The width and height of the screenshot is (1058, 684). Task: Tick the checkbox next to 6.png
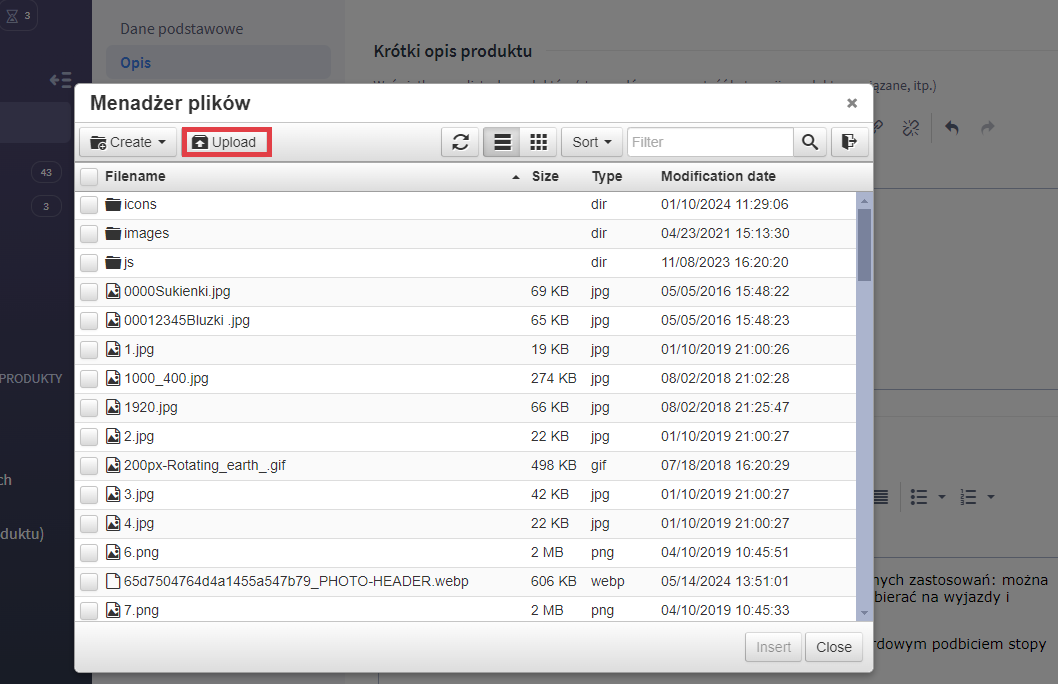89,553
